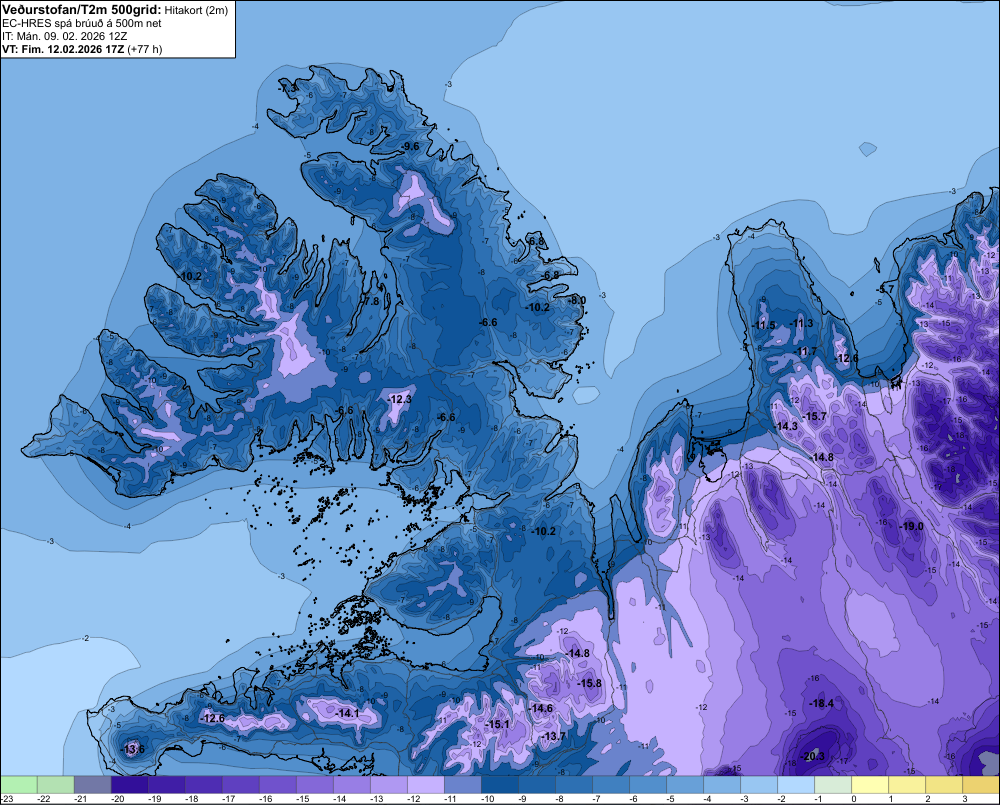The width and height of the screenshot is (1000, 805).
Task: Select the pale yellow swatch above 0
Action: click(870, 784)
